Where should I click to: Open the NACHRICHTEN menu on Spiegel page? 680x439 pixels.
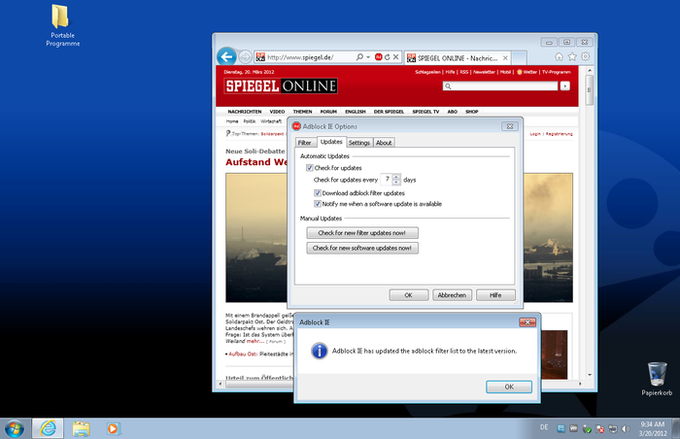(x=245, y=112)
